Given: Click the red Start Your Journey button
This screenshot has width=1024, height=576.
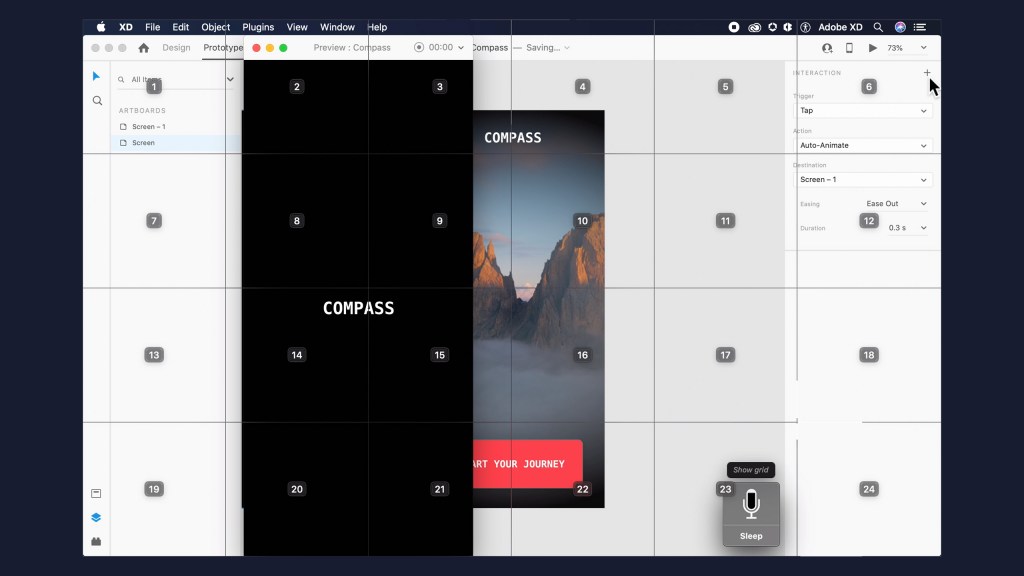Looking at the screenshot, I should [x=527, y=464].
